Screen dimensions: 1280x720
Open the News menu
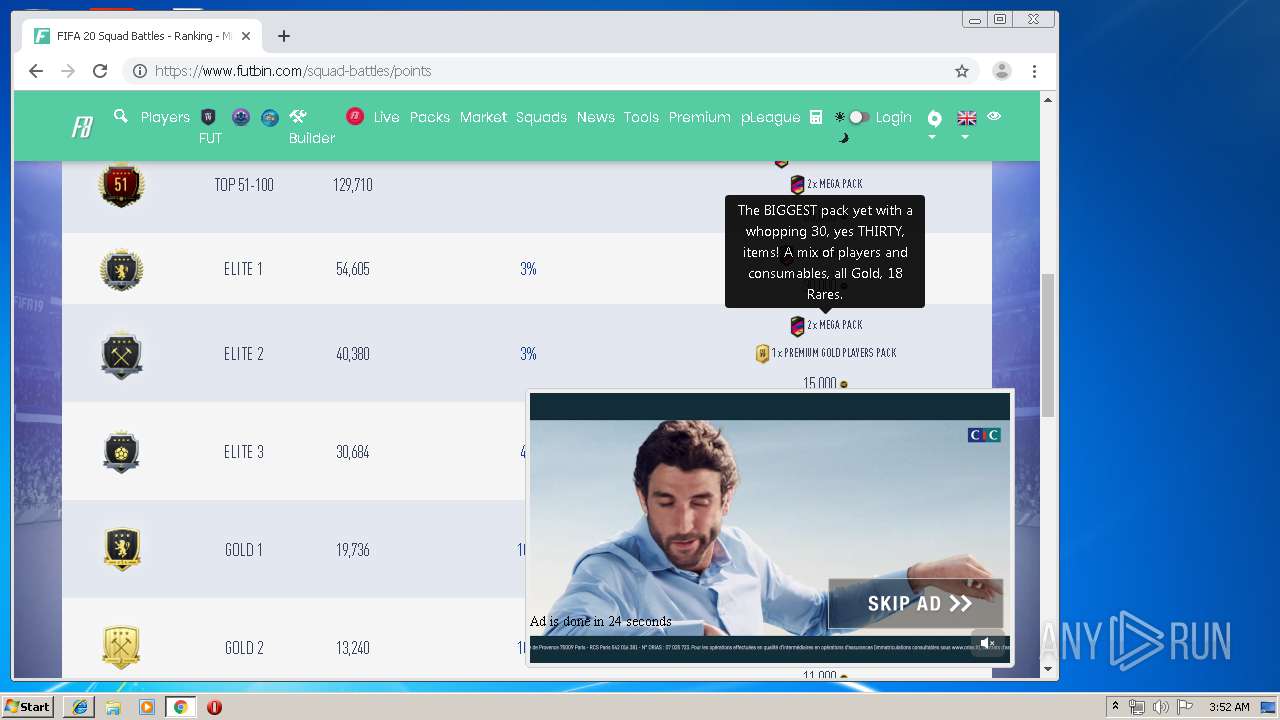coord(595,117)
